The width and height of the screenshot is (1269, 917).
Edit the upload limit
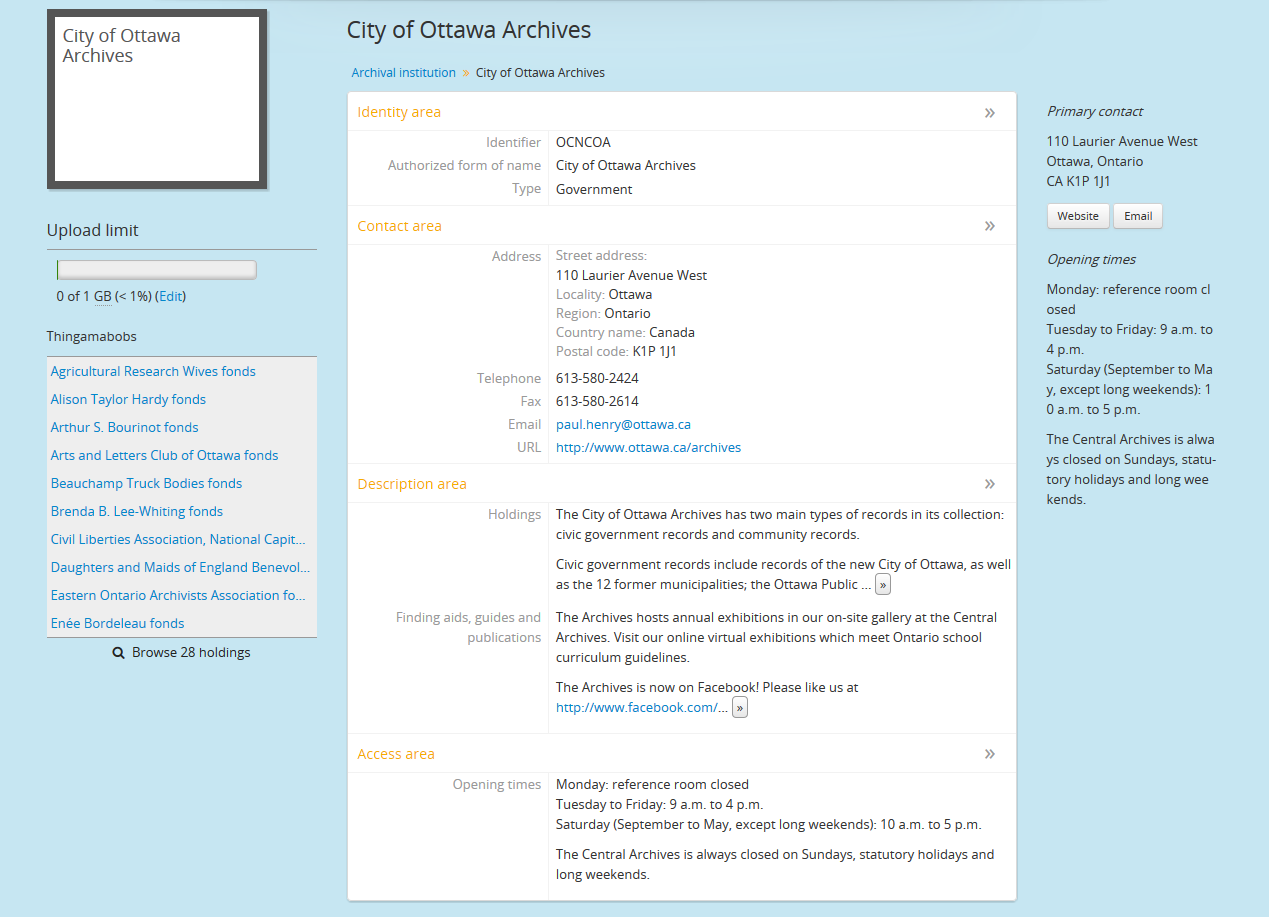click(x=171, y=297)
